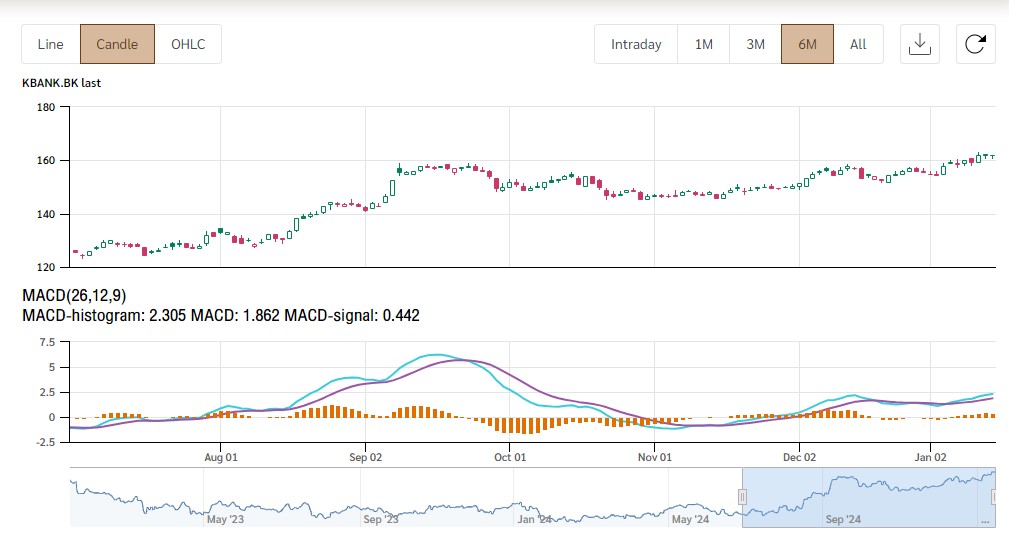Click the Sep 02 date label

(366, 457)
